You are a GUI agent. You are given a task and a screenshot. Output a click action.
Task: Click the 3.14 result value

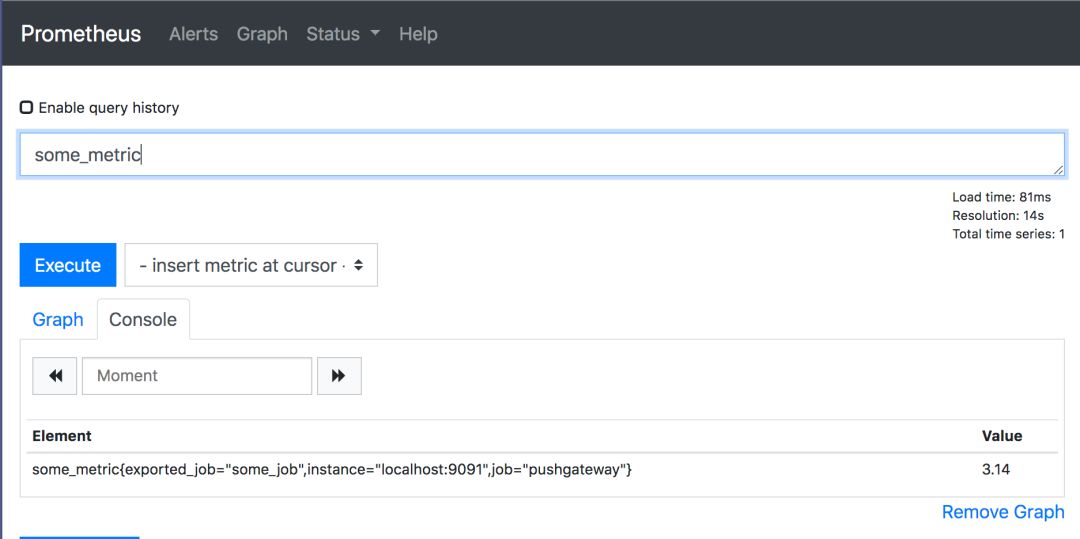[x=996, y=469]
